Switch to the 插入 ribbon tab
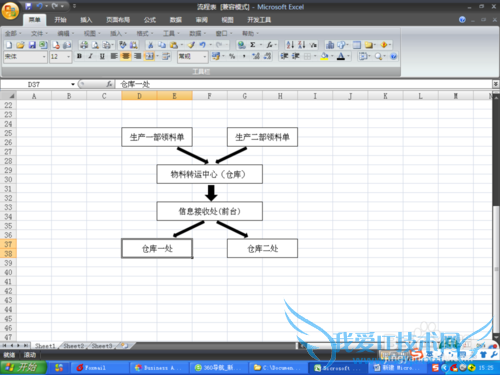This screenshot has width=500, height=375. tap(86, 20)
